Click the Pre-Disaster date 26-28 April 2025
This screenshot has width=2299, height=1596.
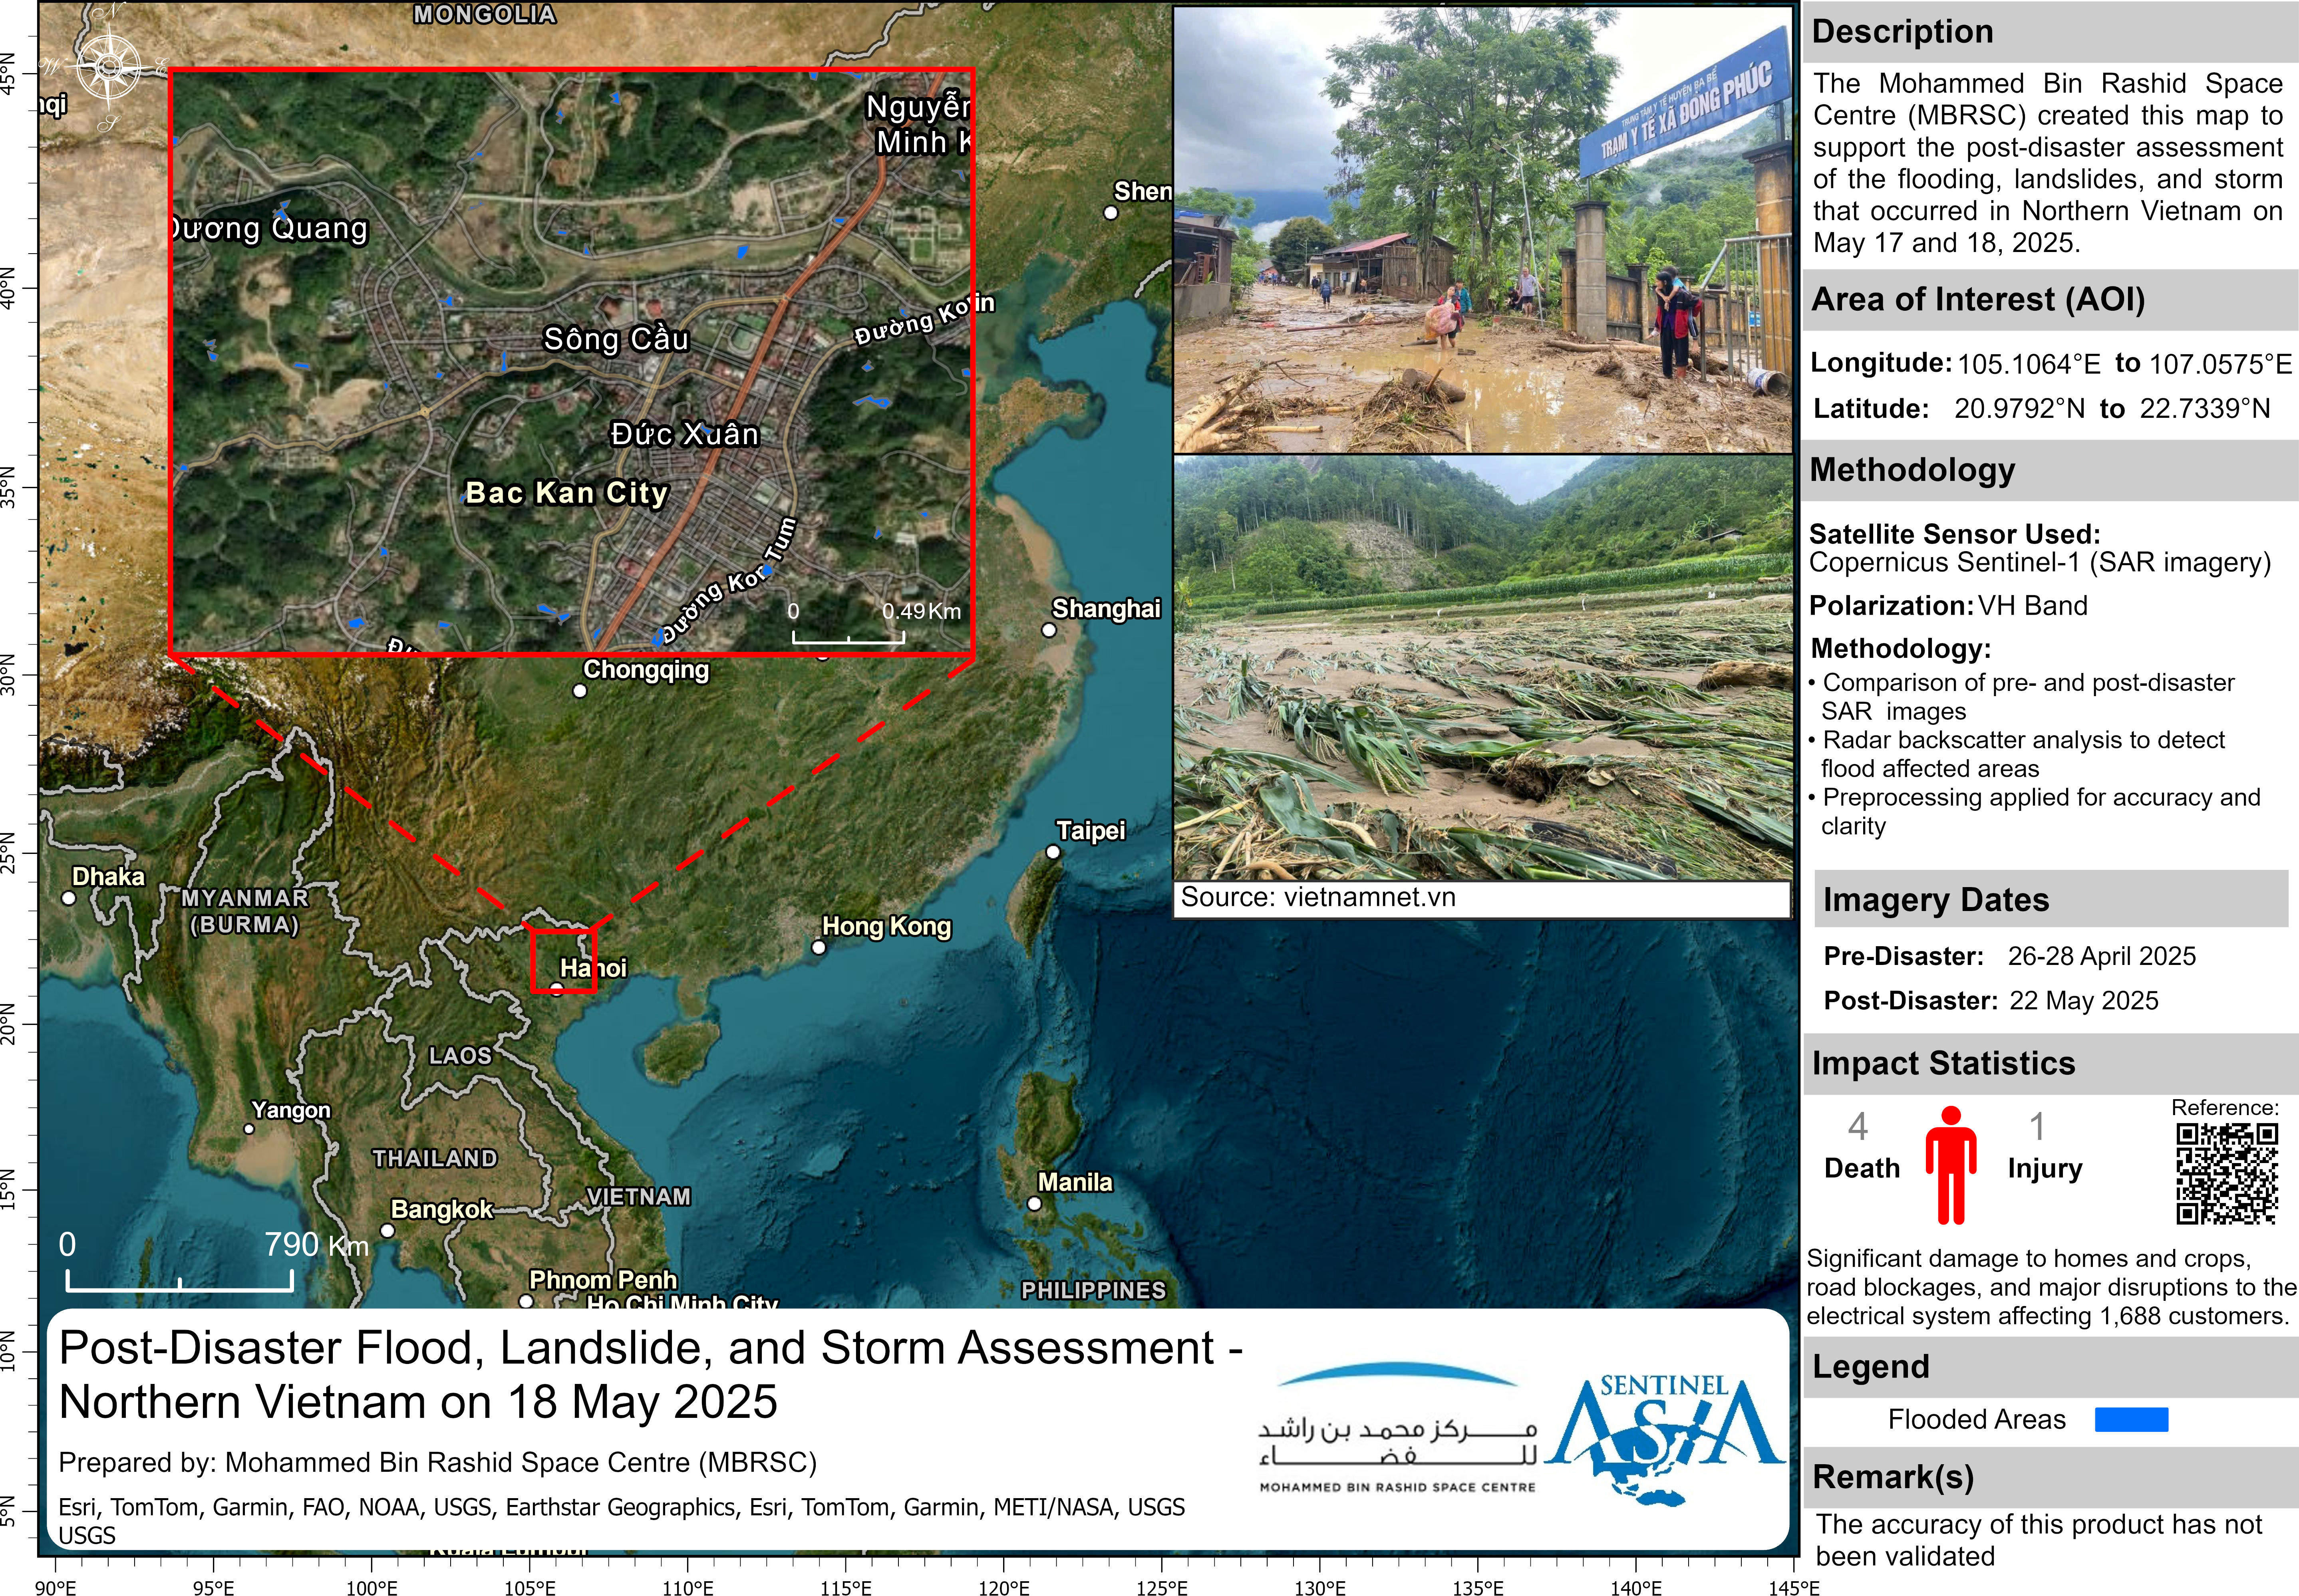point(2102,956)
